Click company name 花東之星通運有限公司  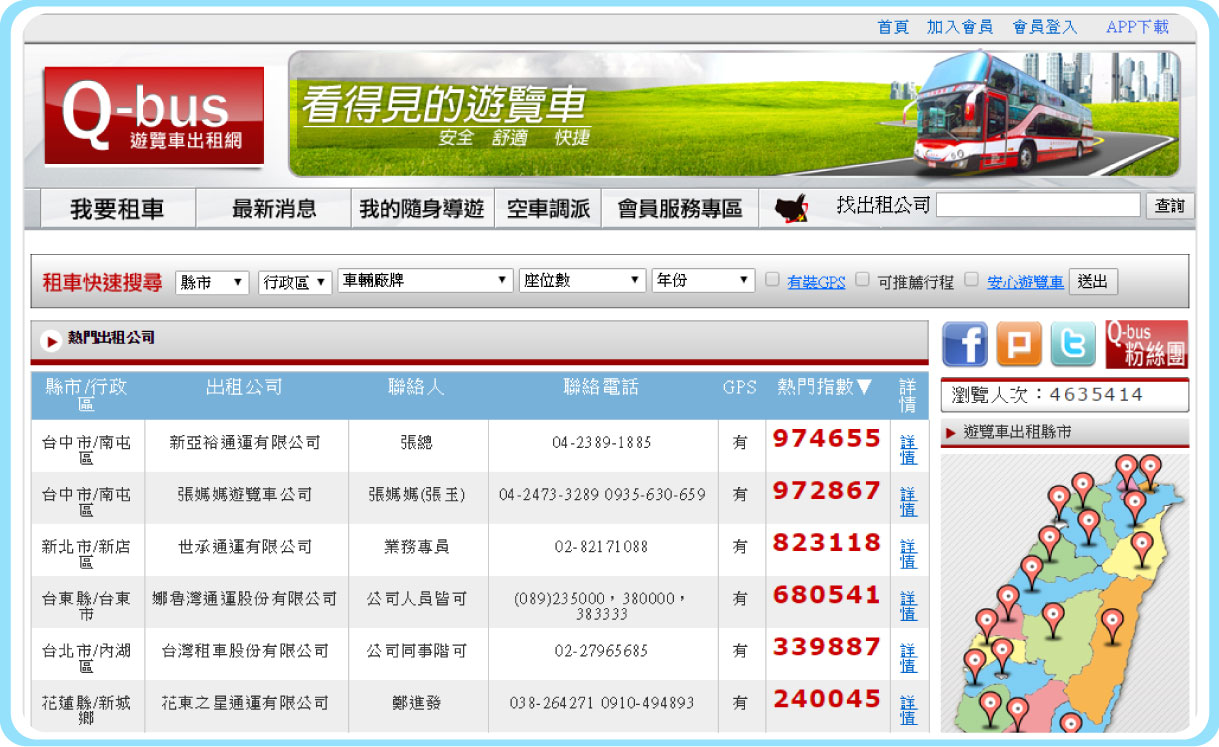tap(245, 702)
